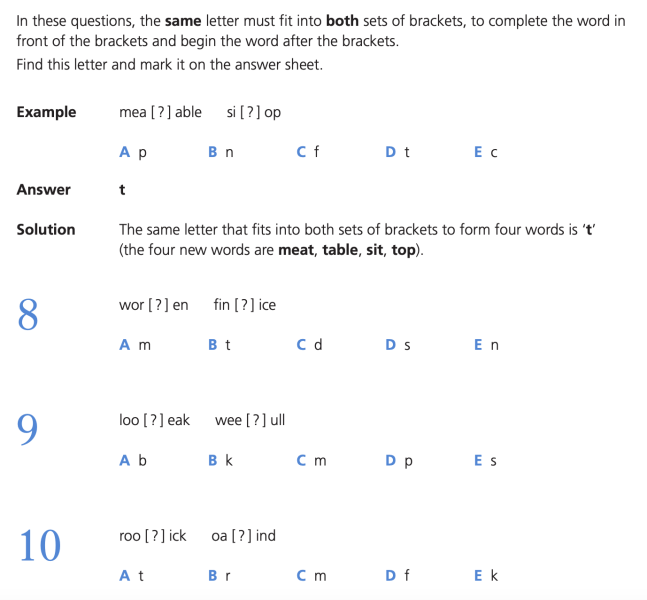The image size is (647, 600).
Task: Choose option B 't' for question 8
Action: 219,345
